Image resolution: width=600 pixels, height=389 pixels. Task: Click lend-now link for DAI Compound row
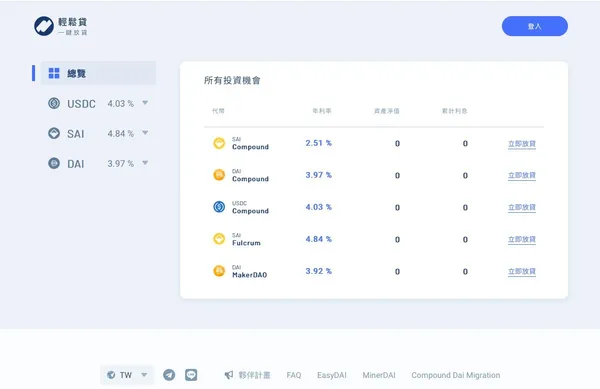[x=522, y=176]
